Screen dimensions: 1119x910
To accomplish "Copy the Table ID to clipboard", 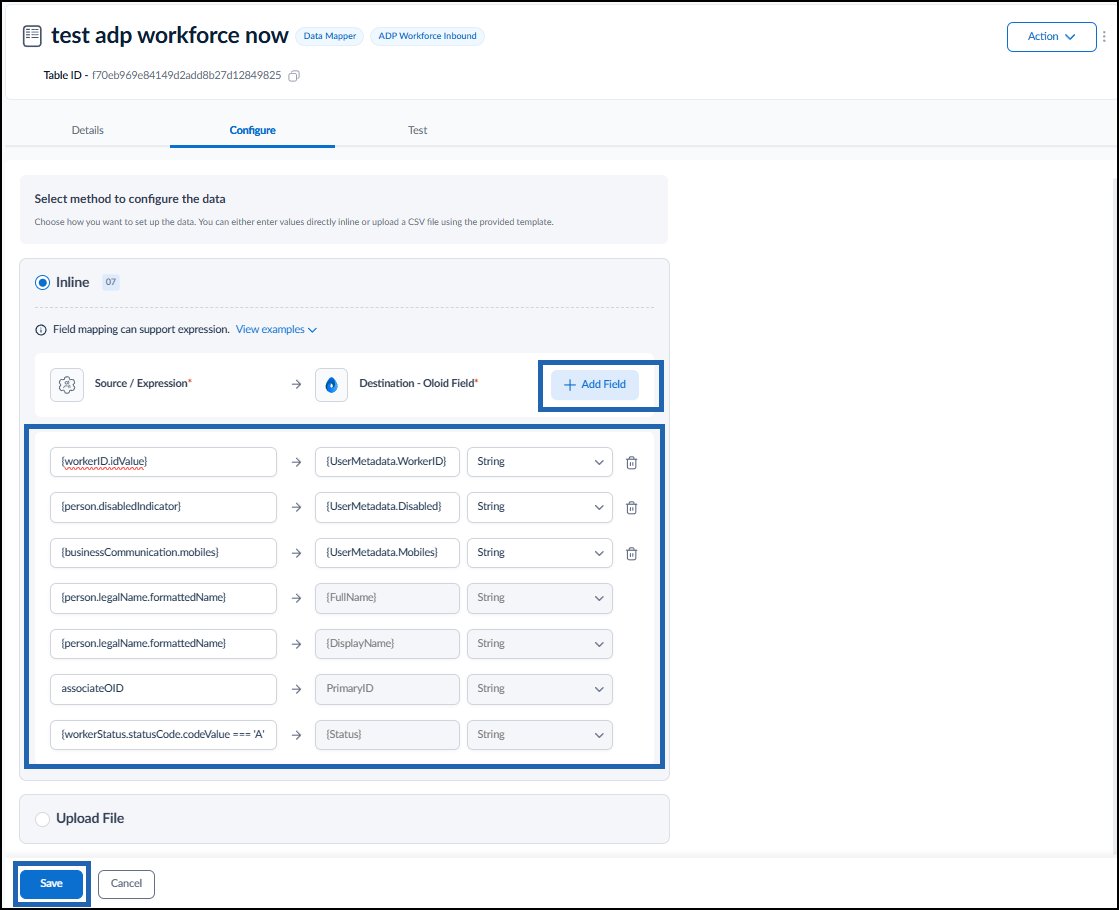I will click(x=293, y=76).
